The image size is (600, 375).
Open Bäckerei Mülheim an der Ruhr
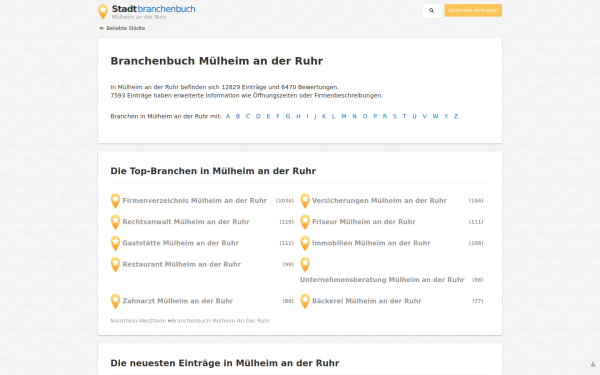click(367, 301)
